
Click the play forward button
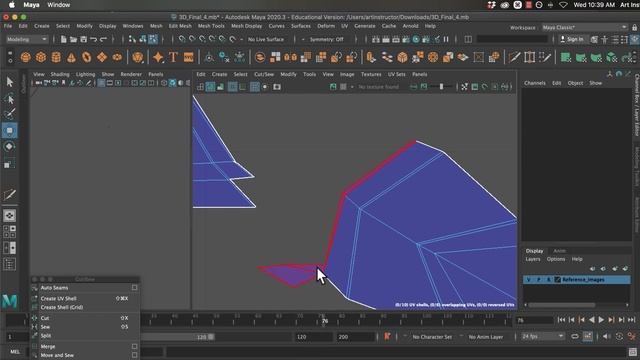601,320
